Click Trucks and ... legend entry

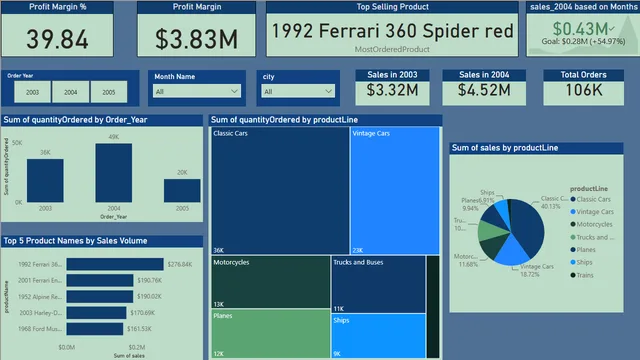[x=592, y=237]
